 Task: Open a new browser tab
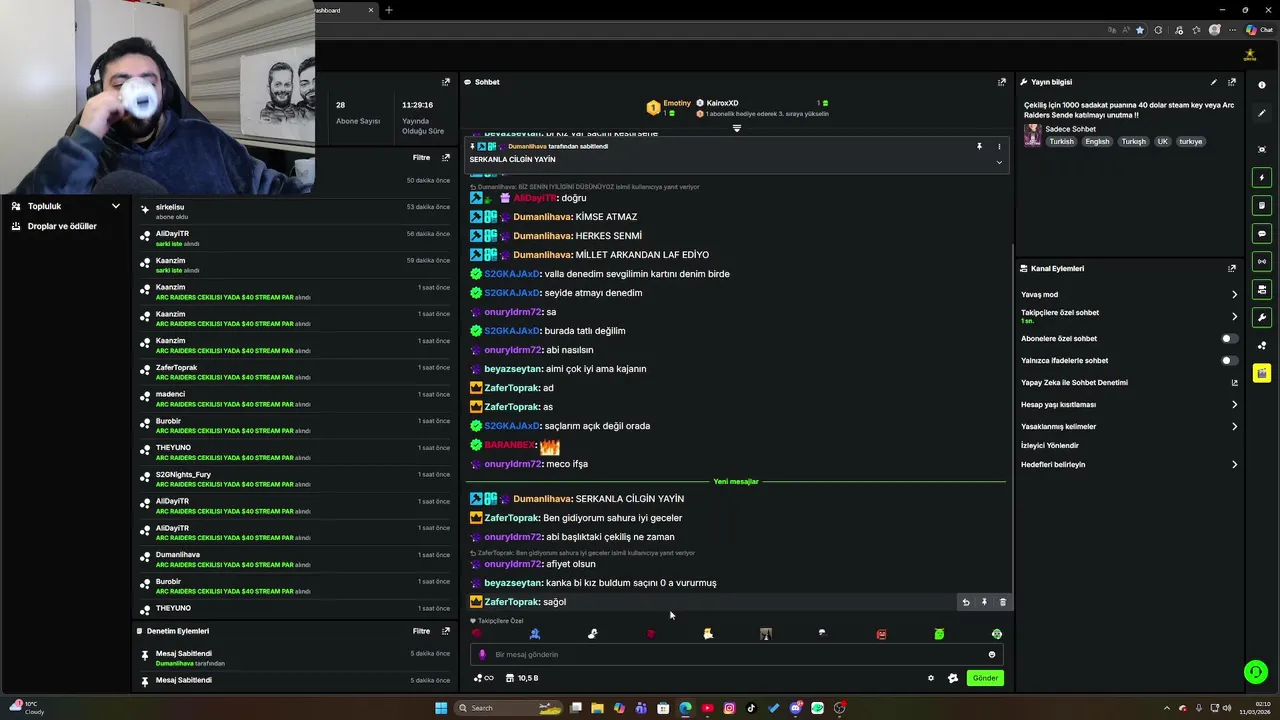(x=389, y=10)
